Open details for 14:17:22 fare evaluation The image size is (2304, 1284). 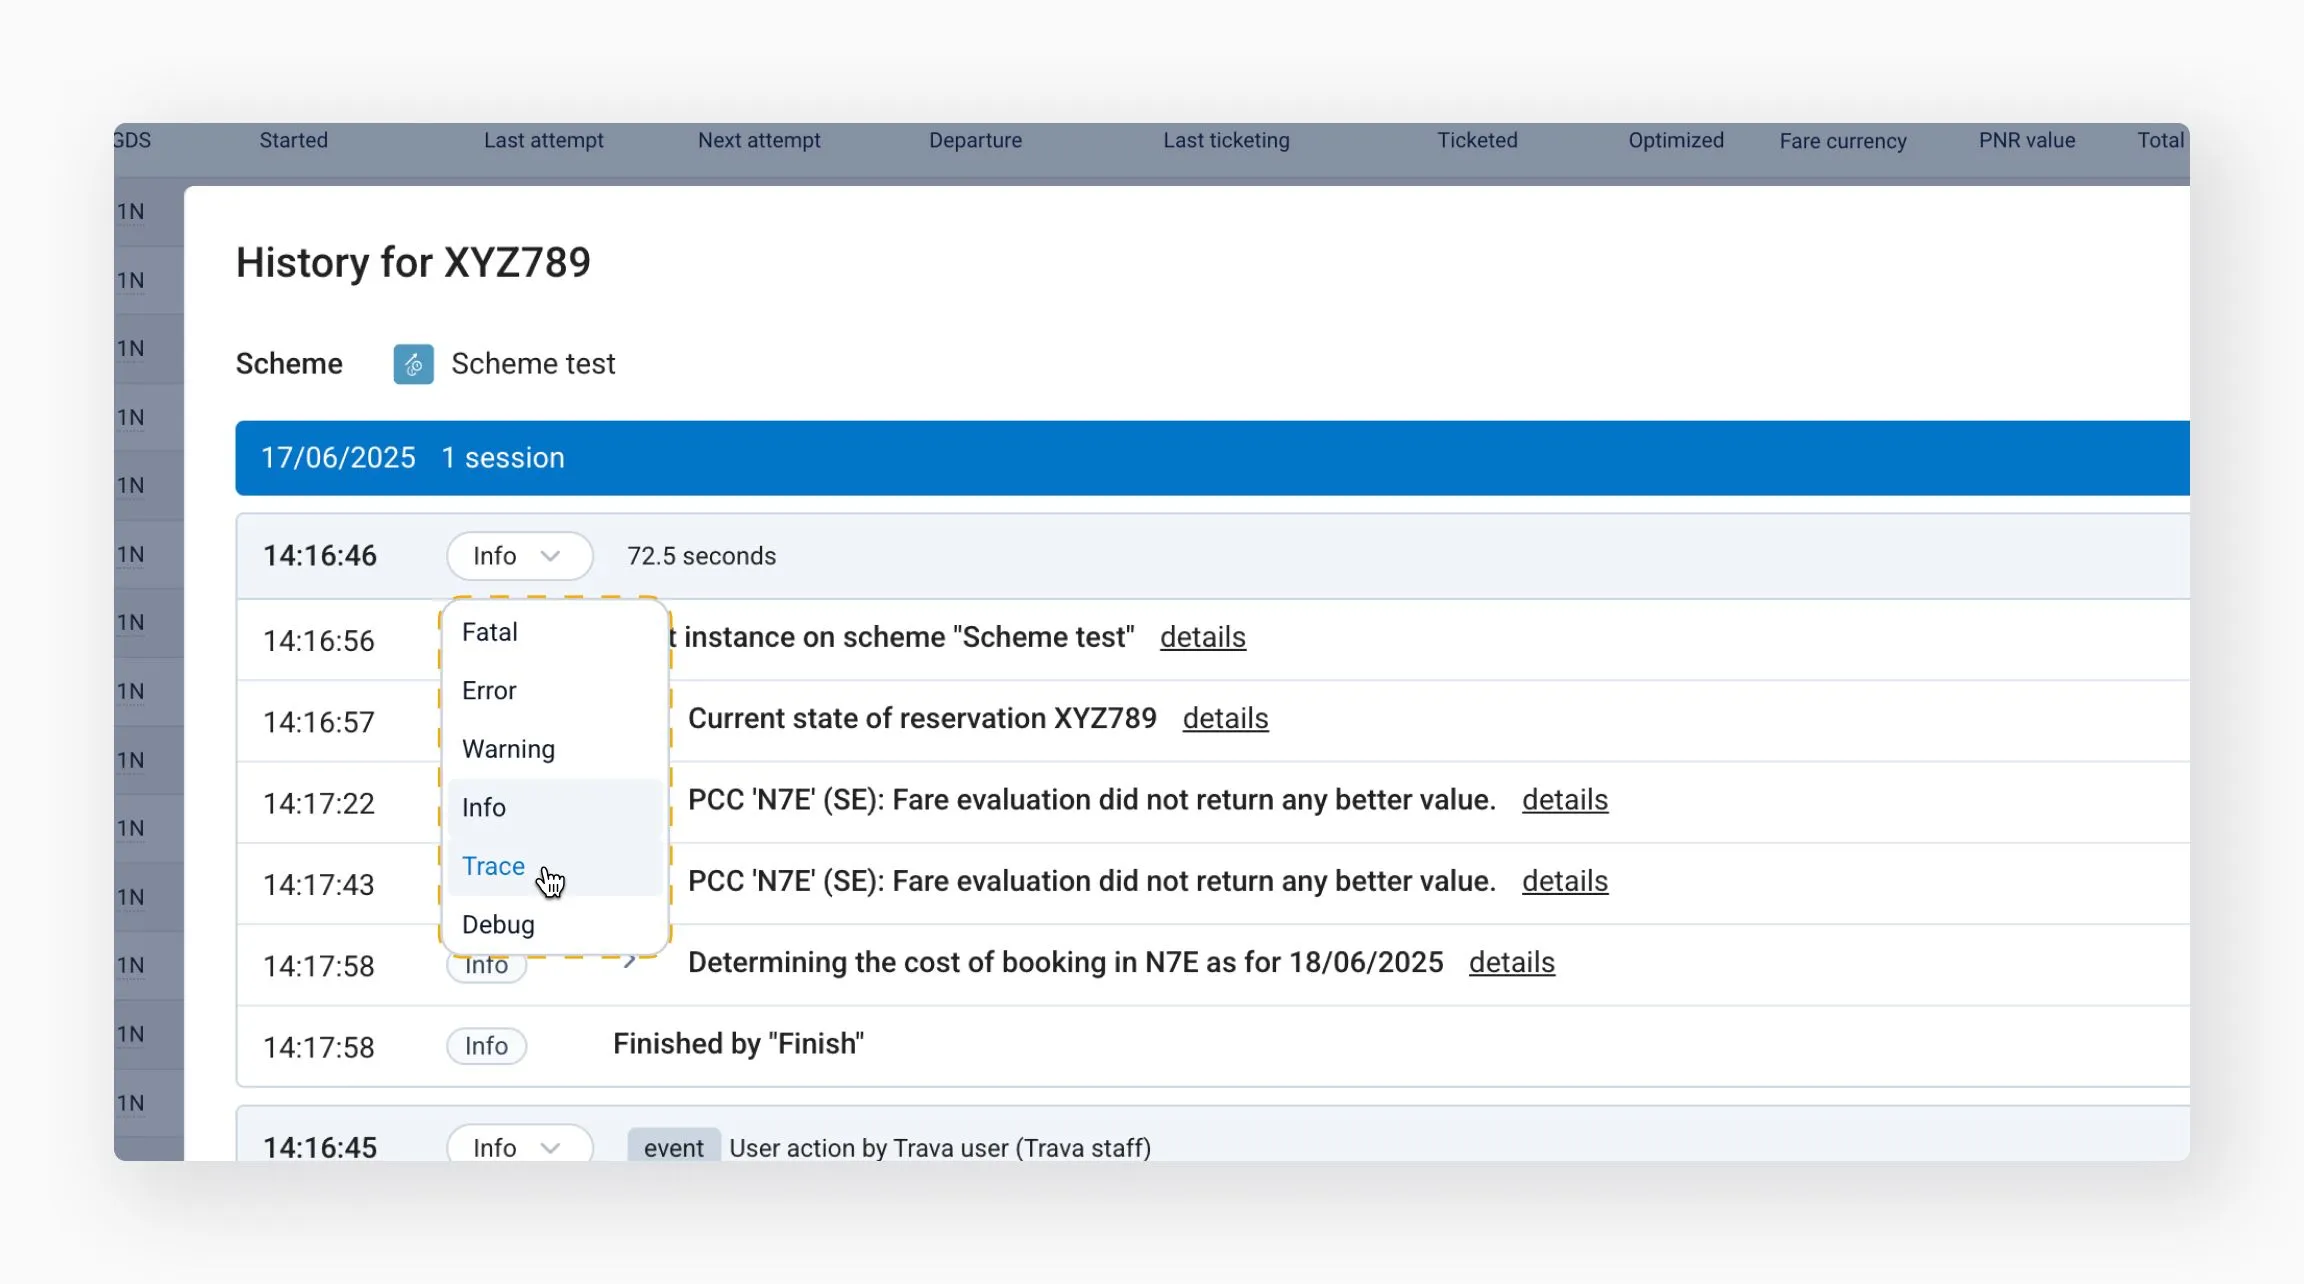click(x=1564, y=800)
